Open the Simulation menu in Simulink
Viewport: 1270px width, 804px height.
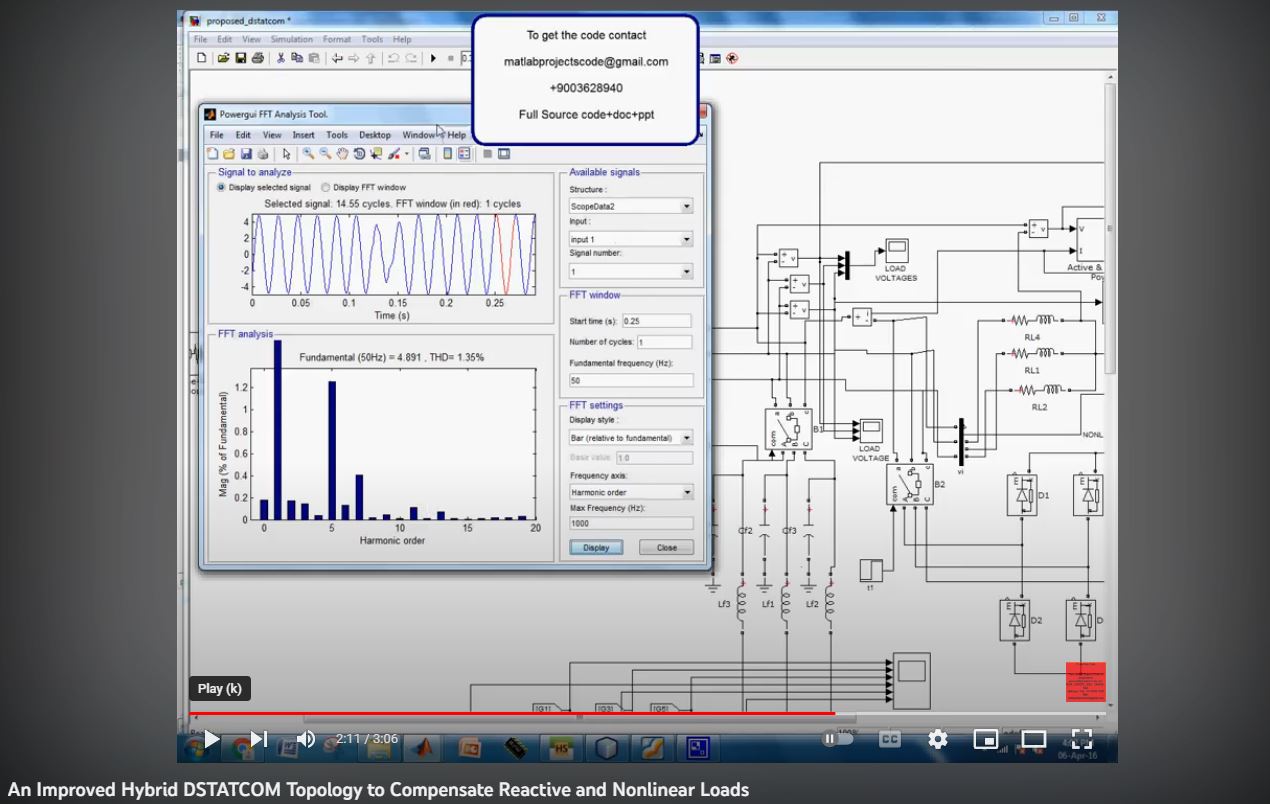(x=291, y=39)
